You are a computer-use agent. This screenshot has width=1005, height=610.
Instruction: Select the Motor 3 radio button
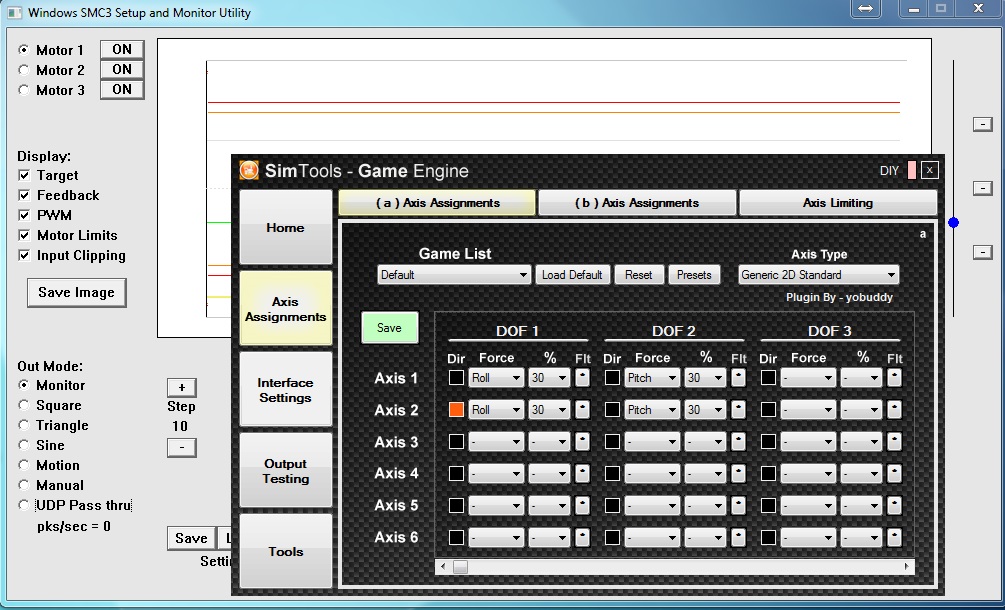pyautogui.click(x=24, y=90)
